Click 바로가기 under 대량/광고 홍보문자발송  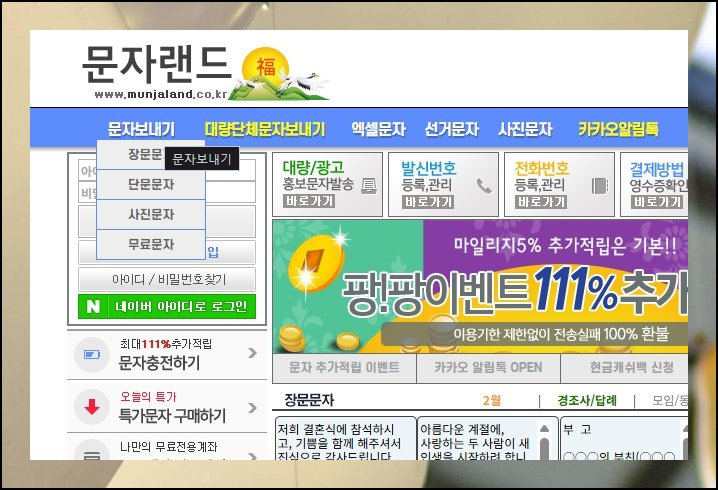(x=309, y=201)
